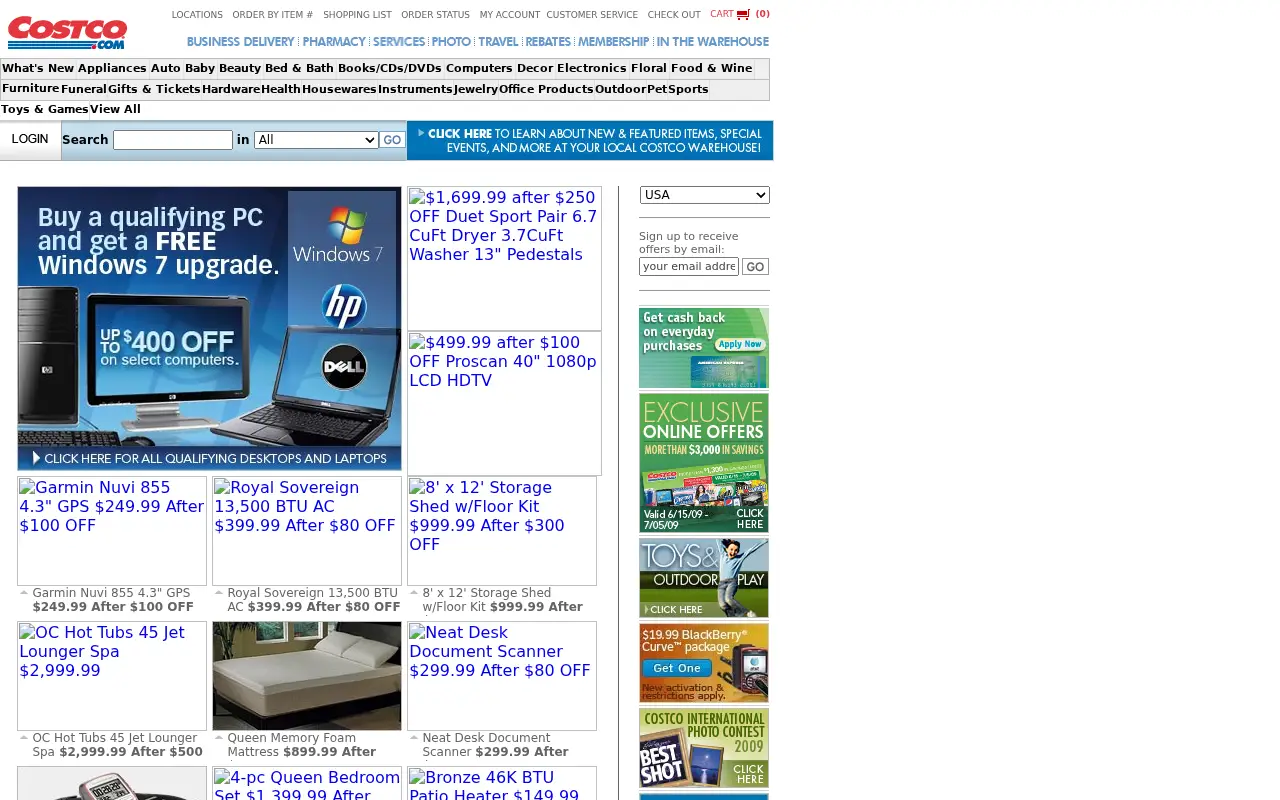
Task: Click the cash back Apply Now banner
Action: pos(704,347)
